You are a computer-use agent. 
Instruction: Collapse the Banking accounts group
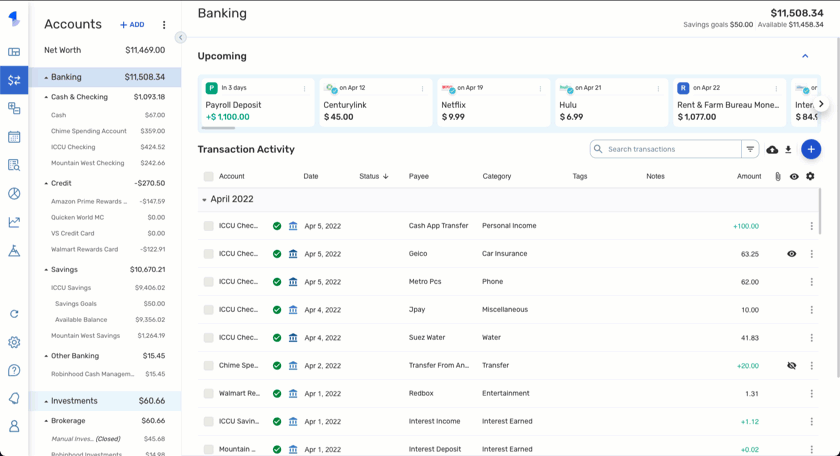click(46, 78)
